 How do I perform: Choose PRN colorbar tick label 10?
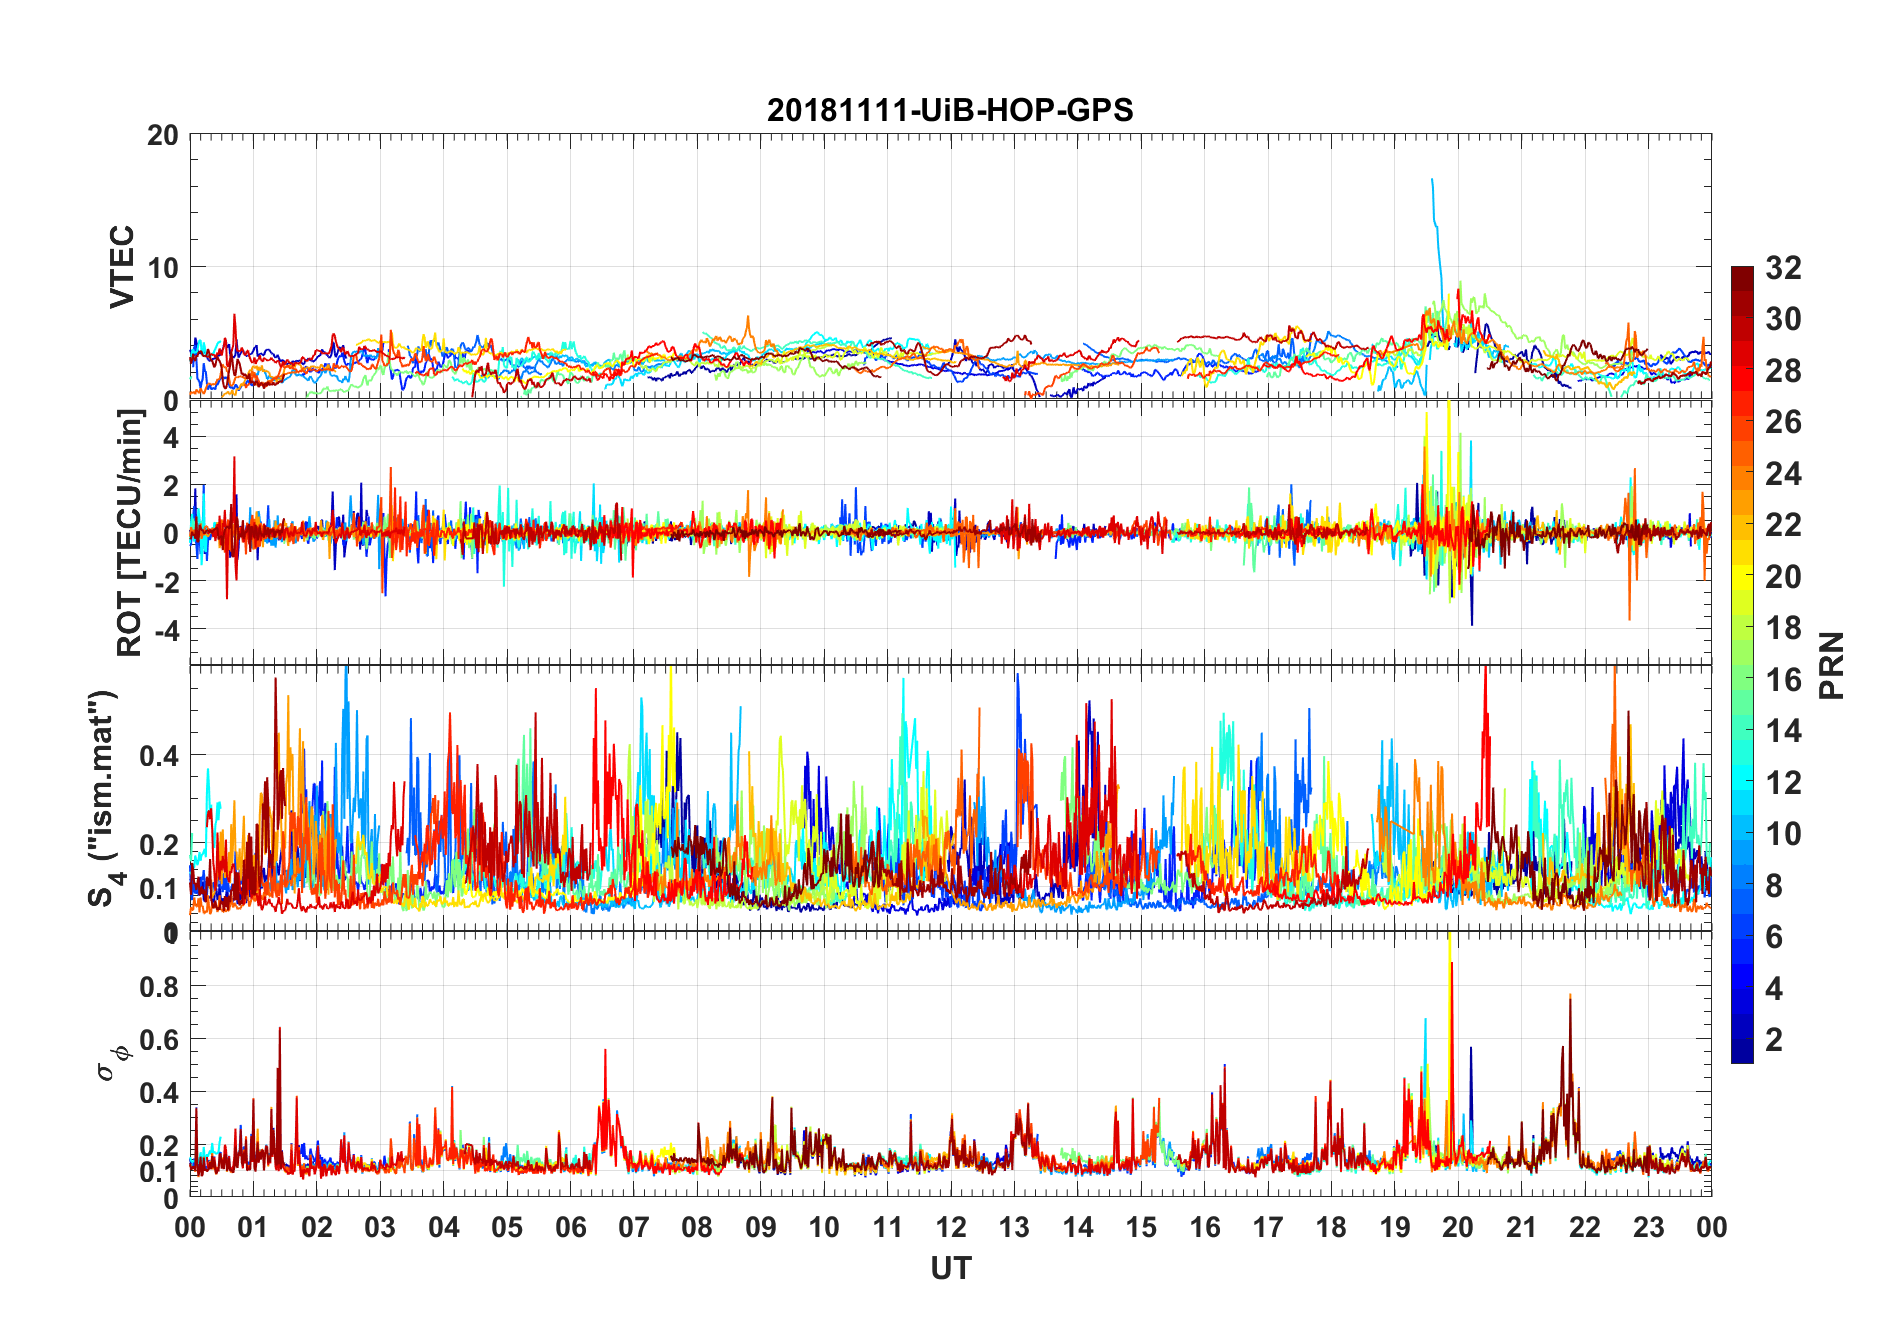click(1784, 834)
